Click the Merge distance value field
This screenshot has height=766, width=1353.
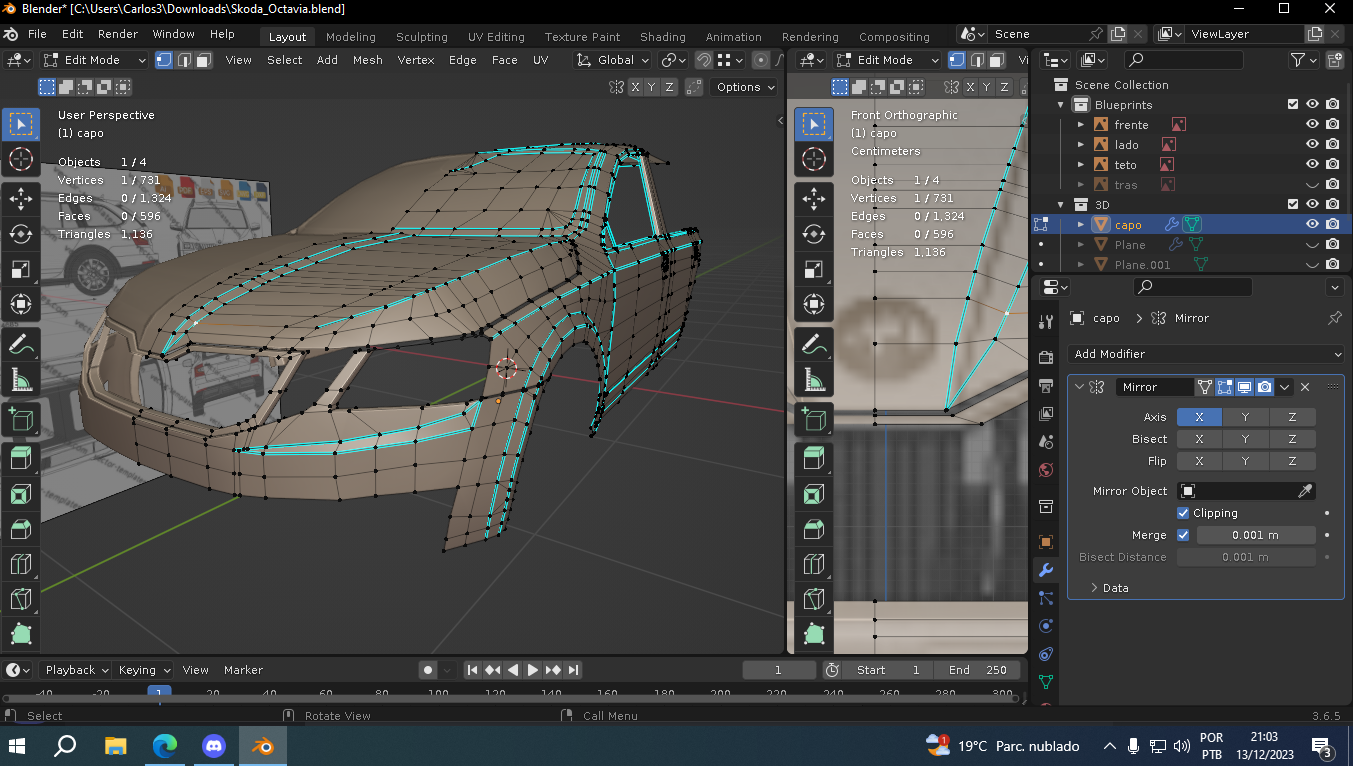tap(1255, 535)
